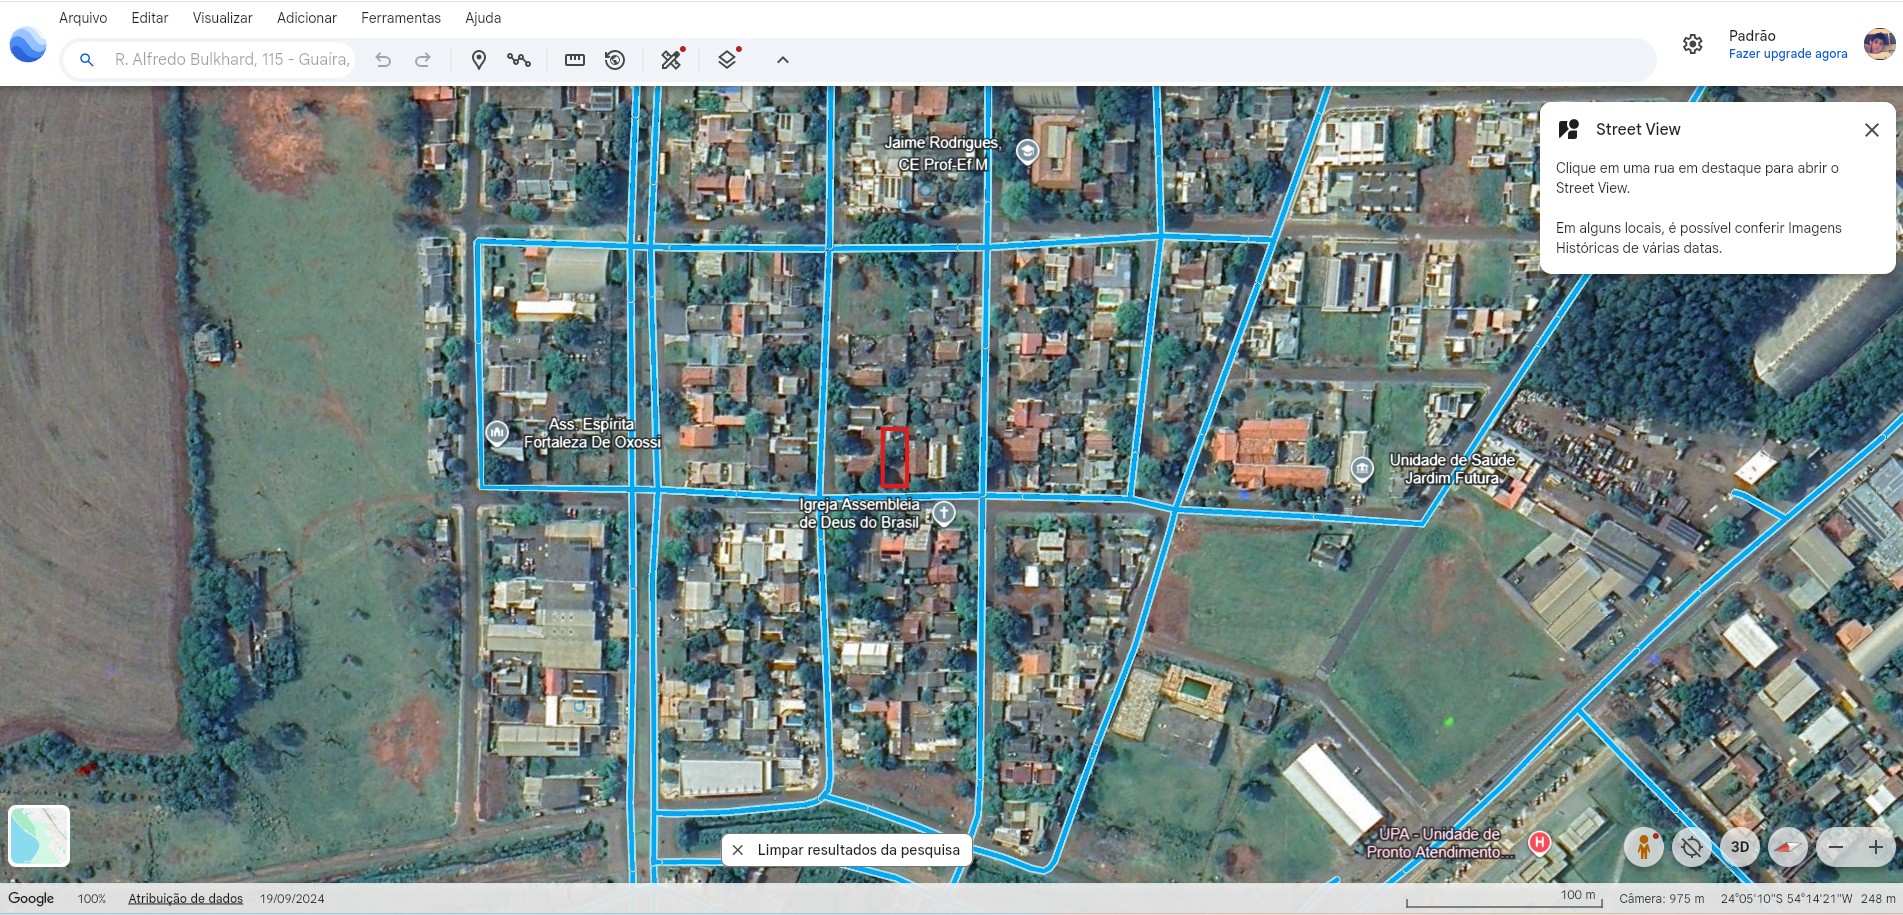Image resolution: width=1903 pixels, height=915 pixels.
Task: Click the add placemark pin icon
Action: tap(479, 60)
